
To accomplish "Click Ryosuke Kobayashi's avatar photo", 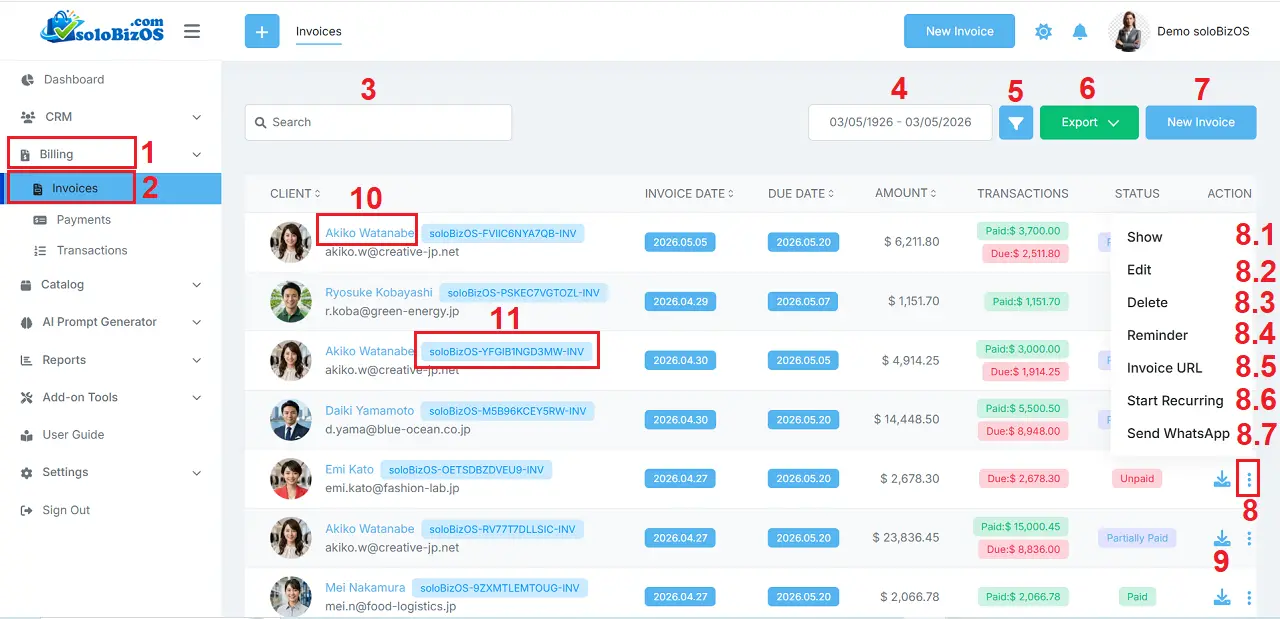I will tap(291, 302).
